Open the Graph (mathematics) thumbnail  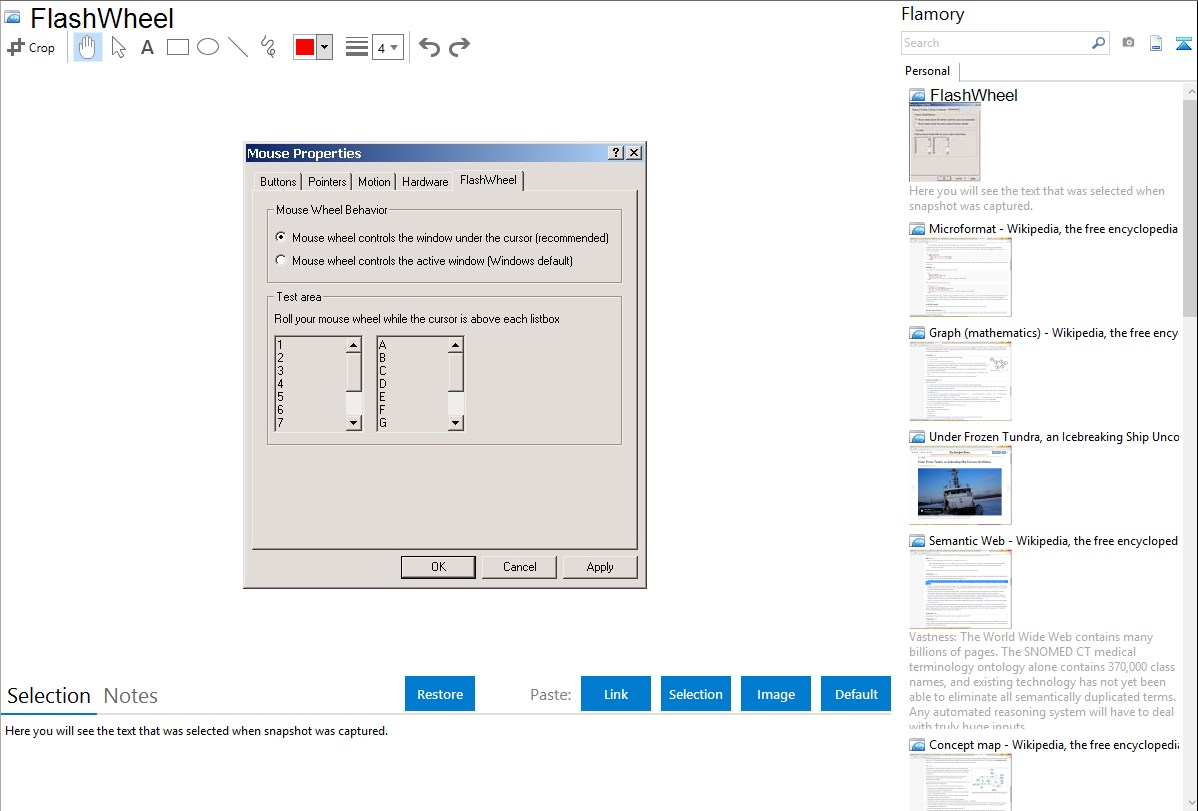[960, 381]
